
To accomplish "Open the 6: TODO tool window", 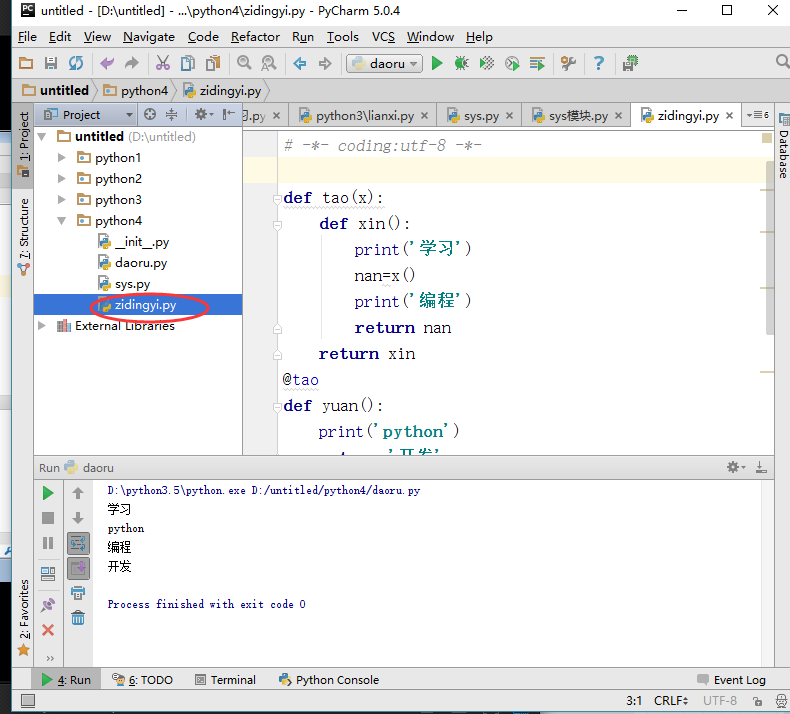I will [x=142, y=680].
